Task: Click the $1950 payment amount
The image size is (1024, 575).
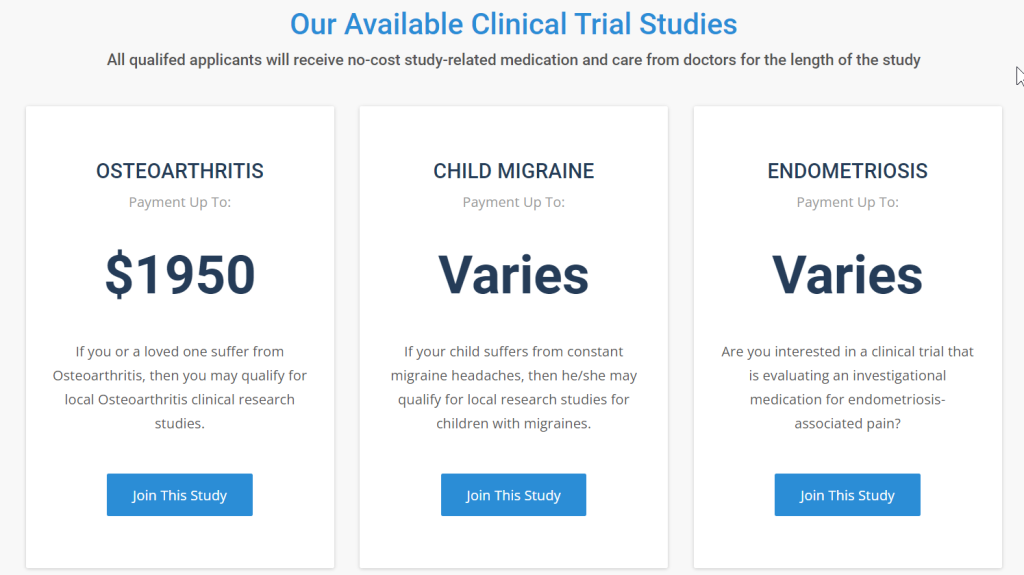Action: tap(180, 275)
